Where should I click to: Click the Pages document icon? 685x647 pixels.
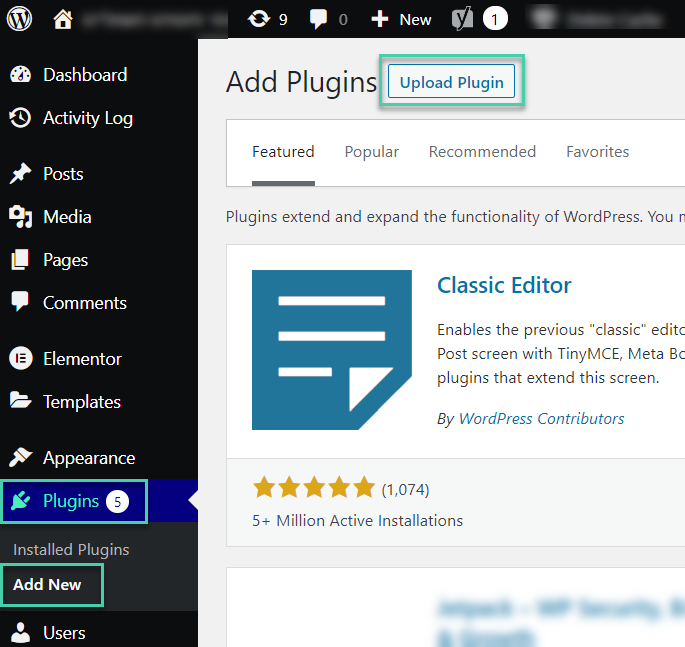[x=20, y=259]
